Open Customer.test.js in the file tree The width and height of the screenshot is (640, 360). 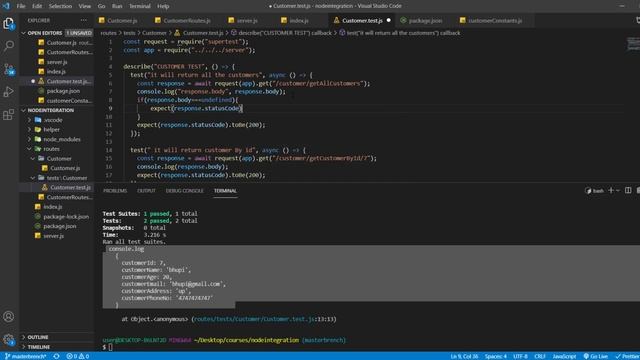tap(56, 187)
